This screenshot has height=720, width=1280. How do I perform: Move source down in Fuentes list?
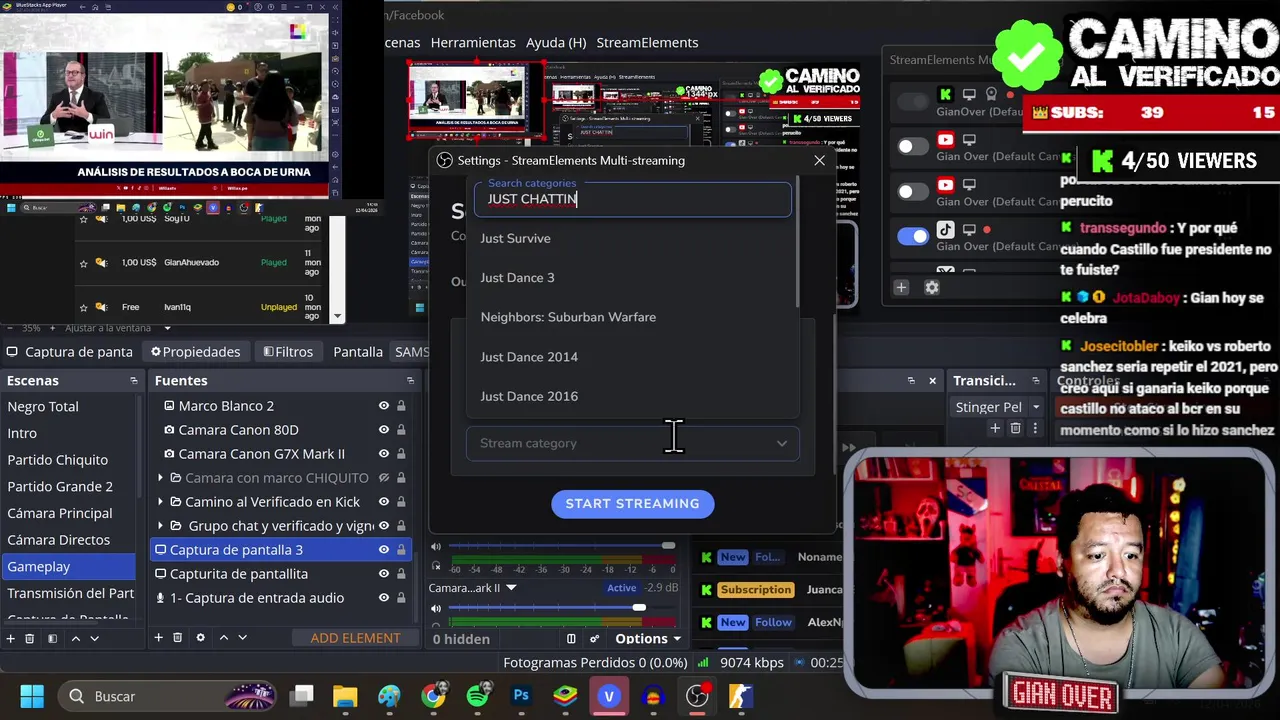(242, 638)
